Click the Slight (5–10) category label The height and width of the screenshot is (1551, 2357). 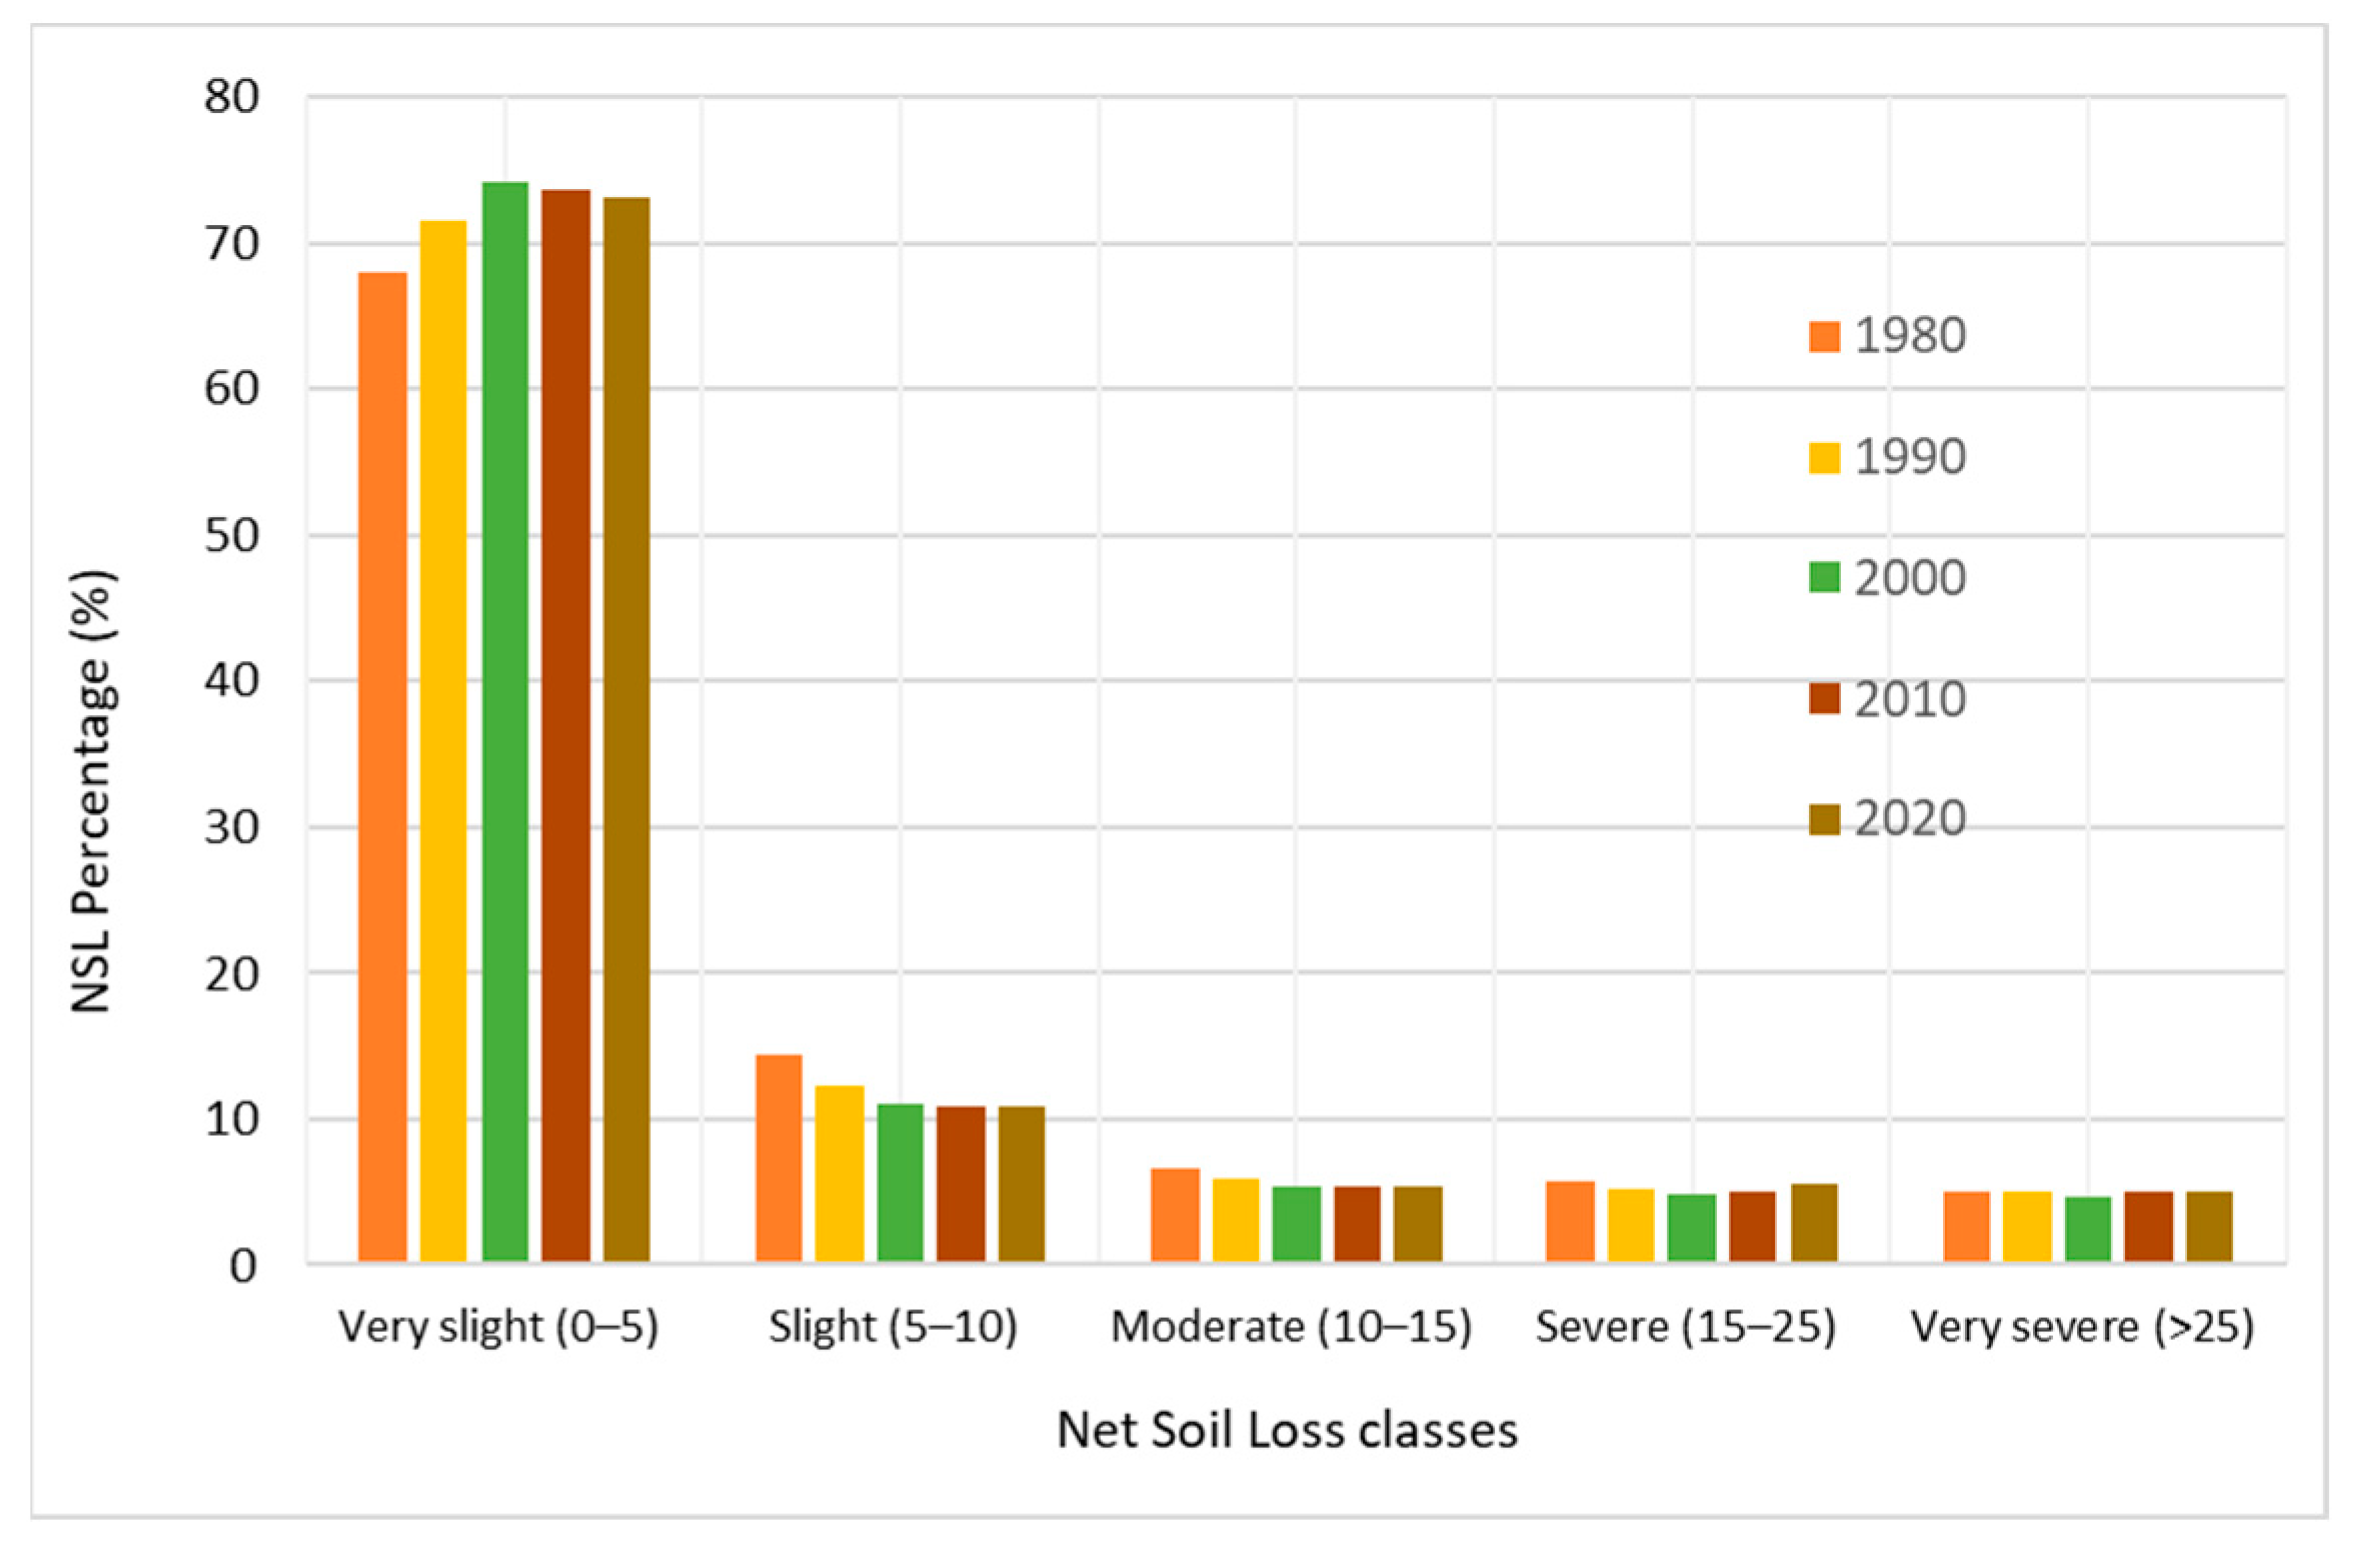point(892,1327)
